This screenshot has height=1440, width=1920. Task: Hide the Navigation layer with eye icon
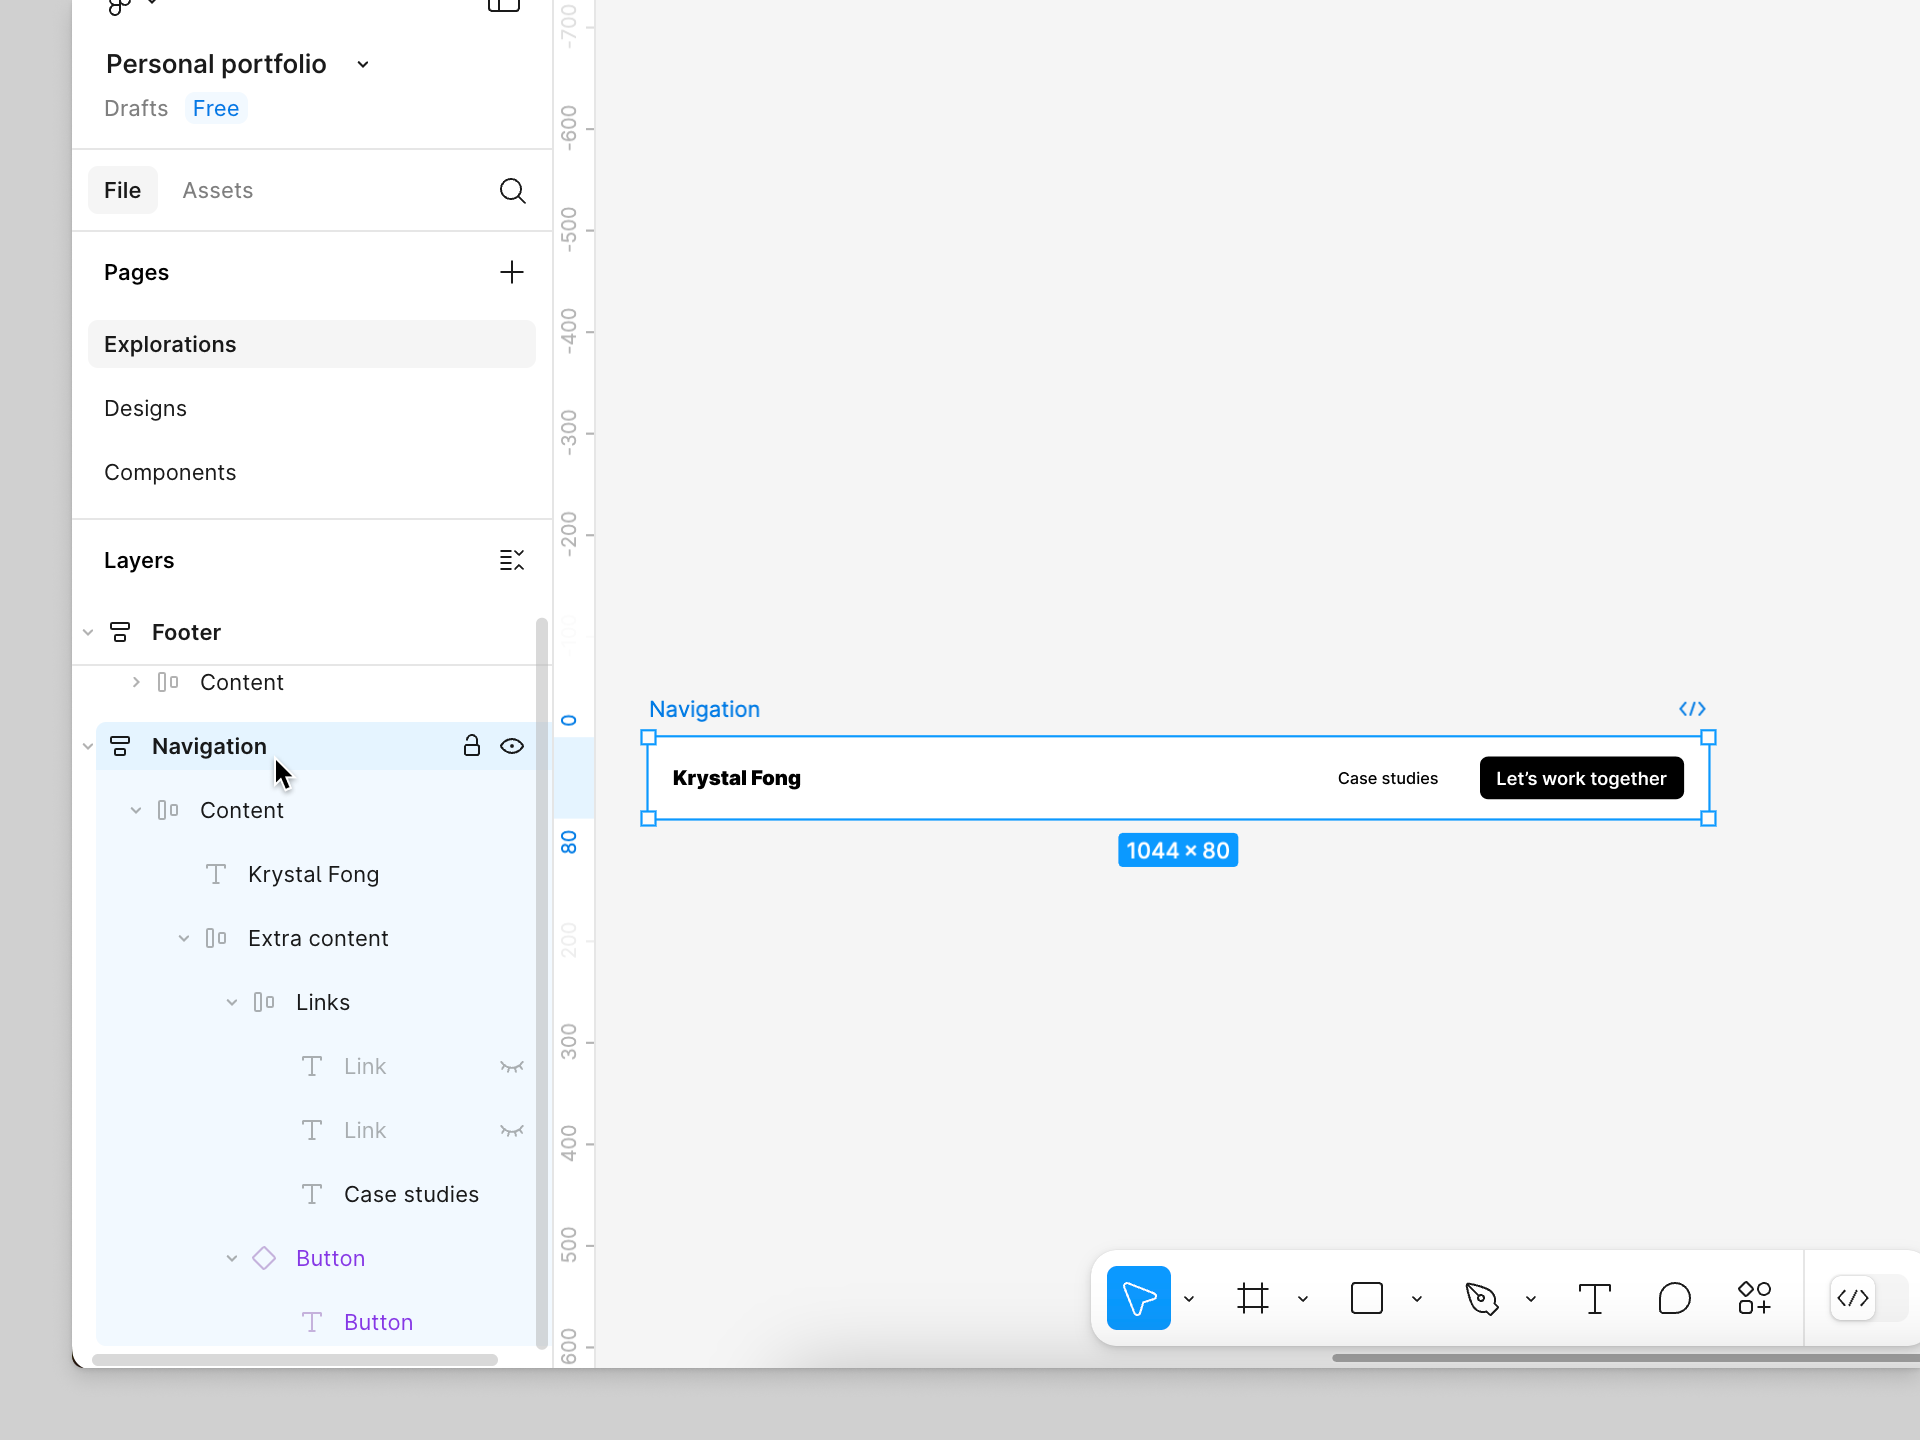coord(512,746)
